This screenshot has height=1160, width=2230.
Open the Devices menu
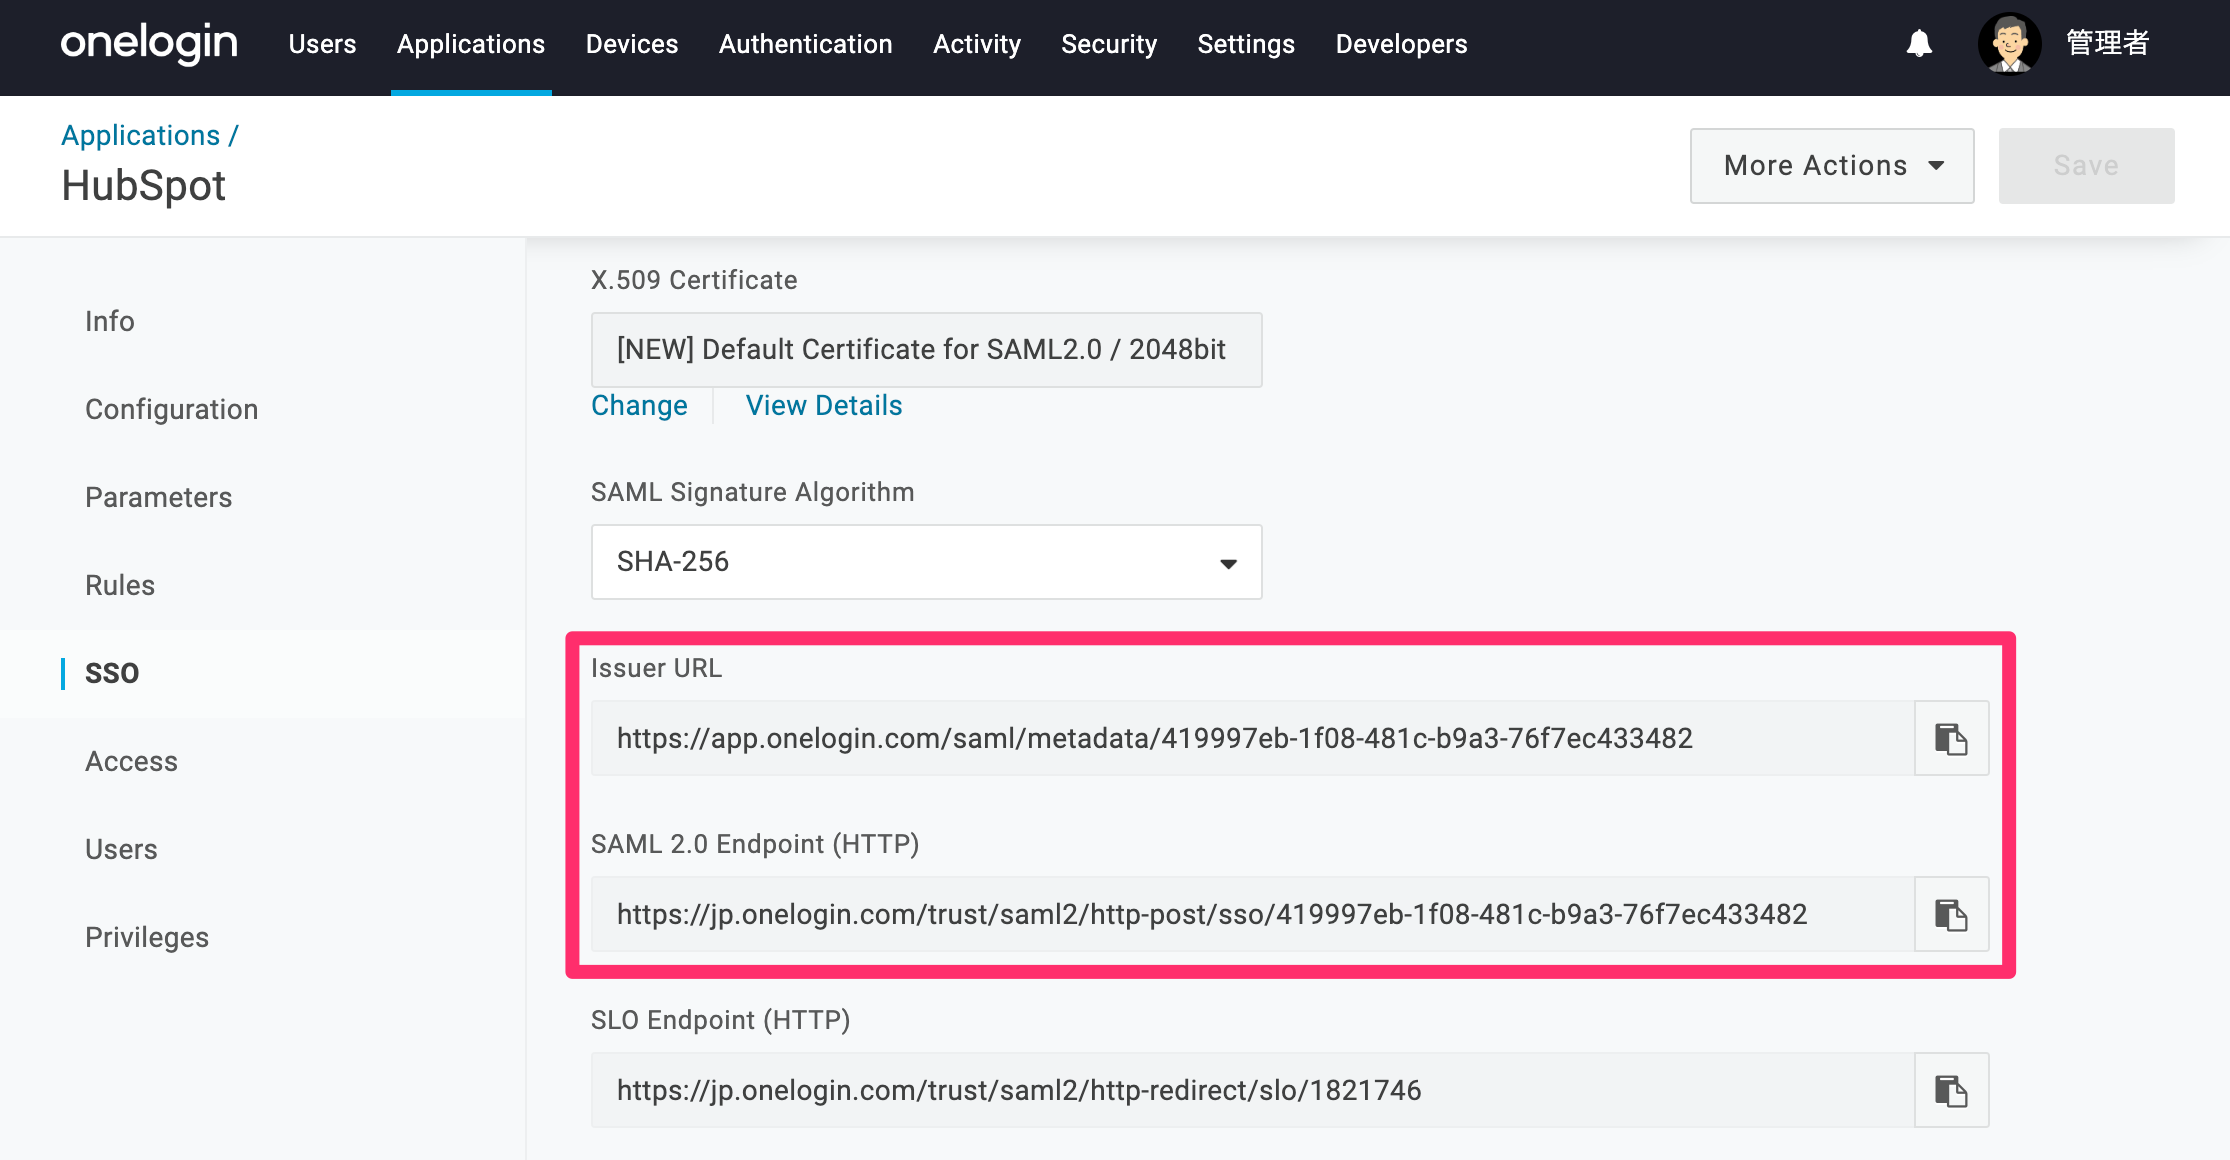pos(632,44)
